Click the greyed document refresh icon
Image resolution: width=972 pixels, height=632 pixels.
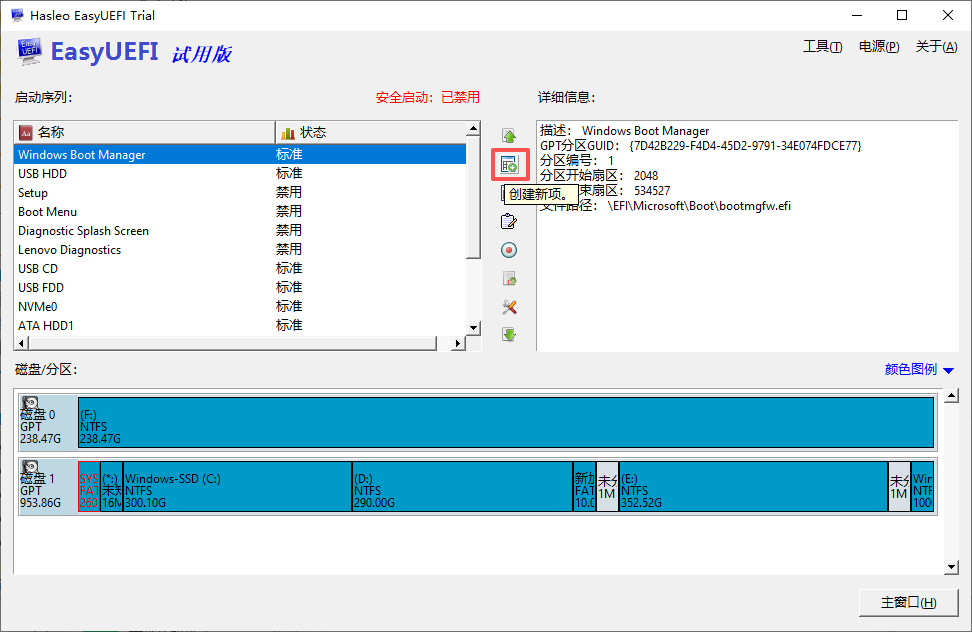pyautogui.click(x=509, y=279)
